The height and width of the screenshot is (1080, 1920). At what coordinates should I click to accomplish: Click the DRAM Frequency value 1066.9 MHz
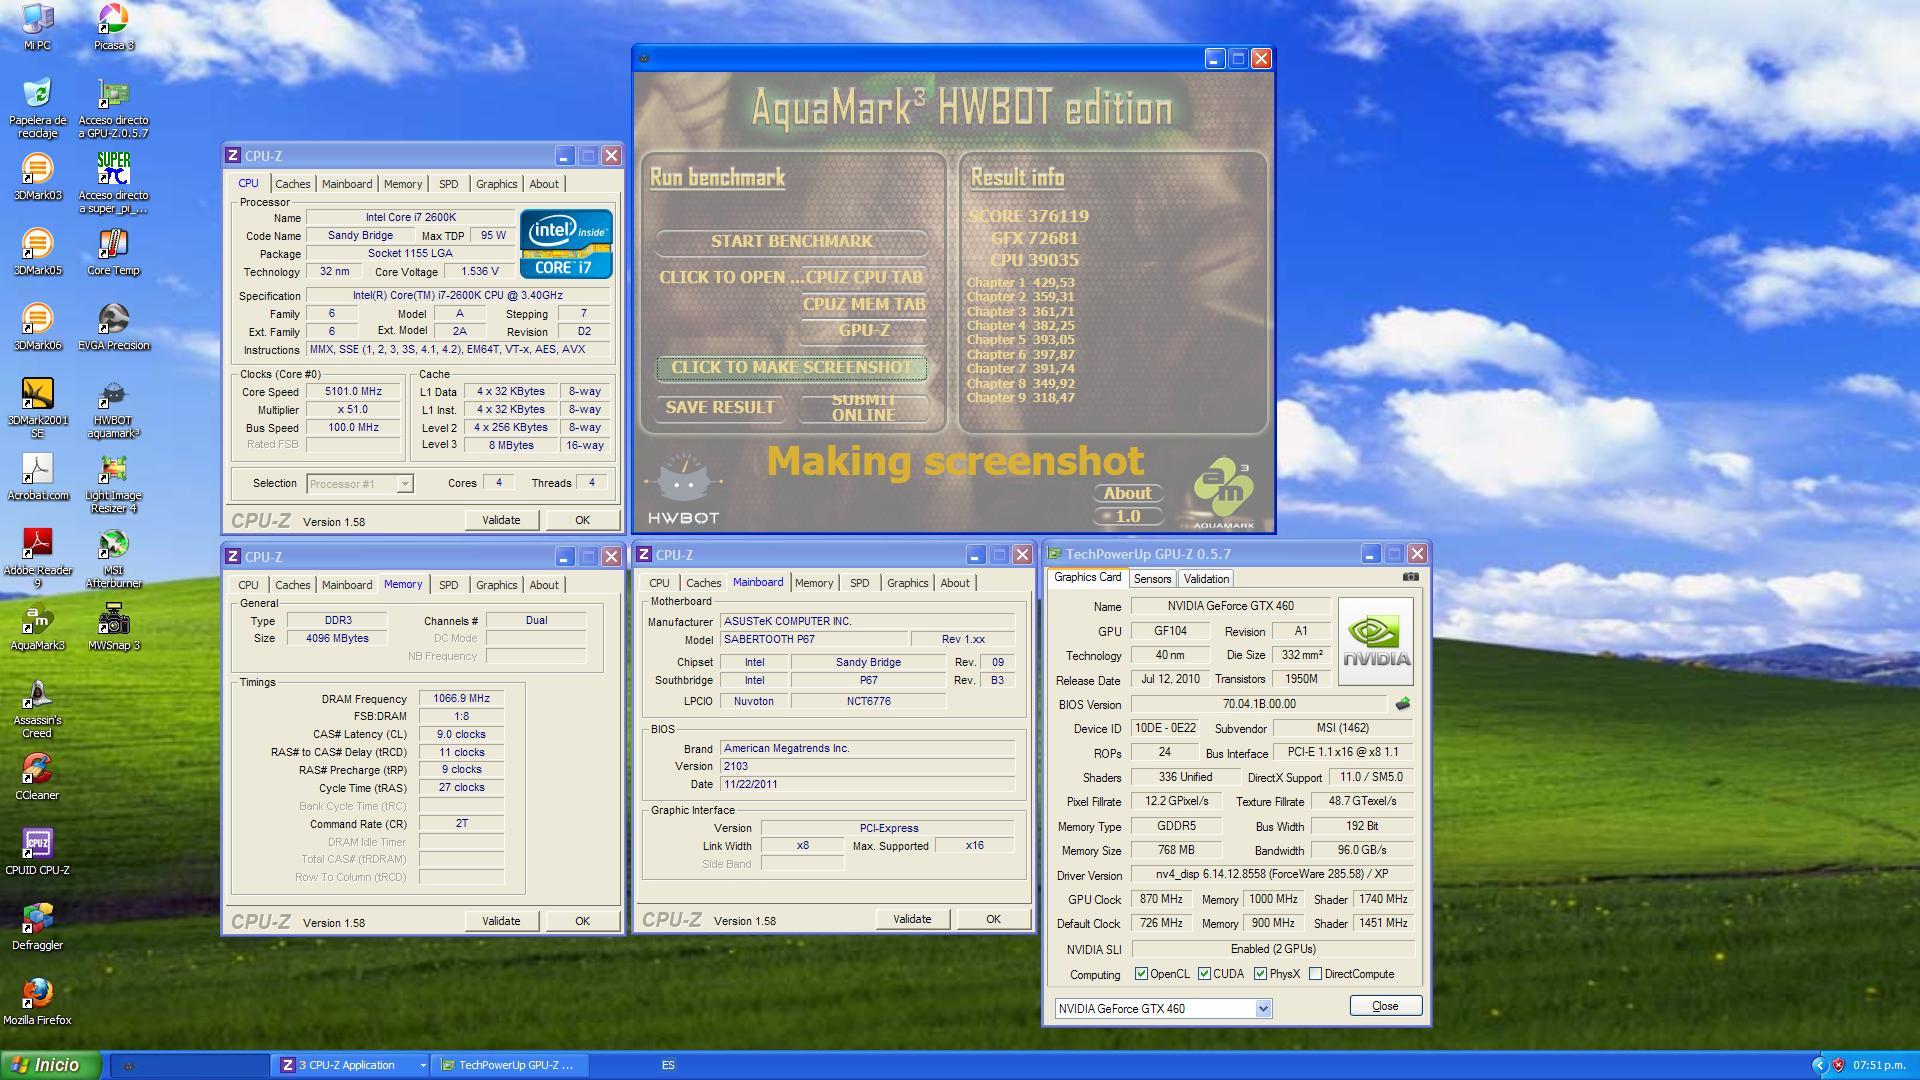461,699
